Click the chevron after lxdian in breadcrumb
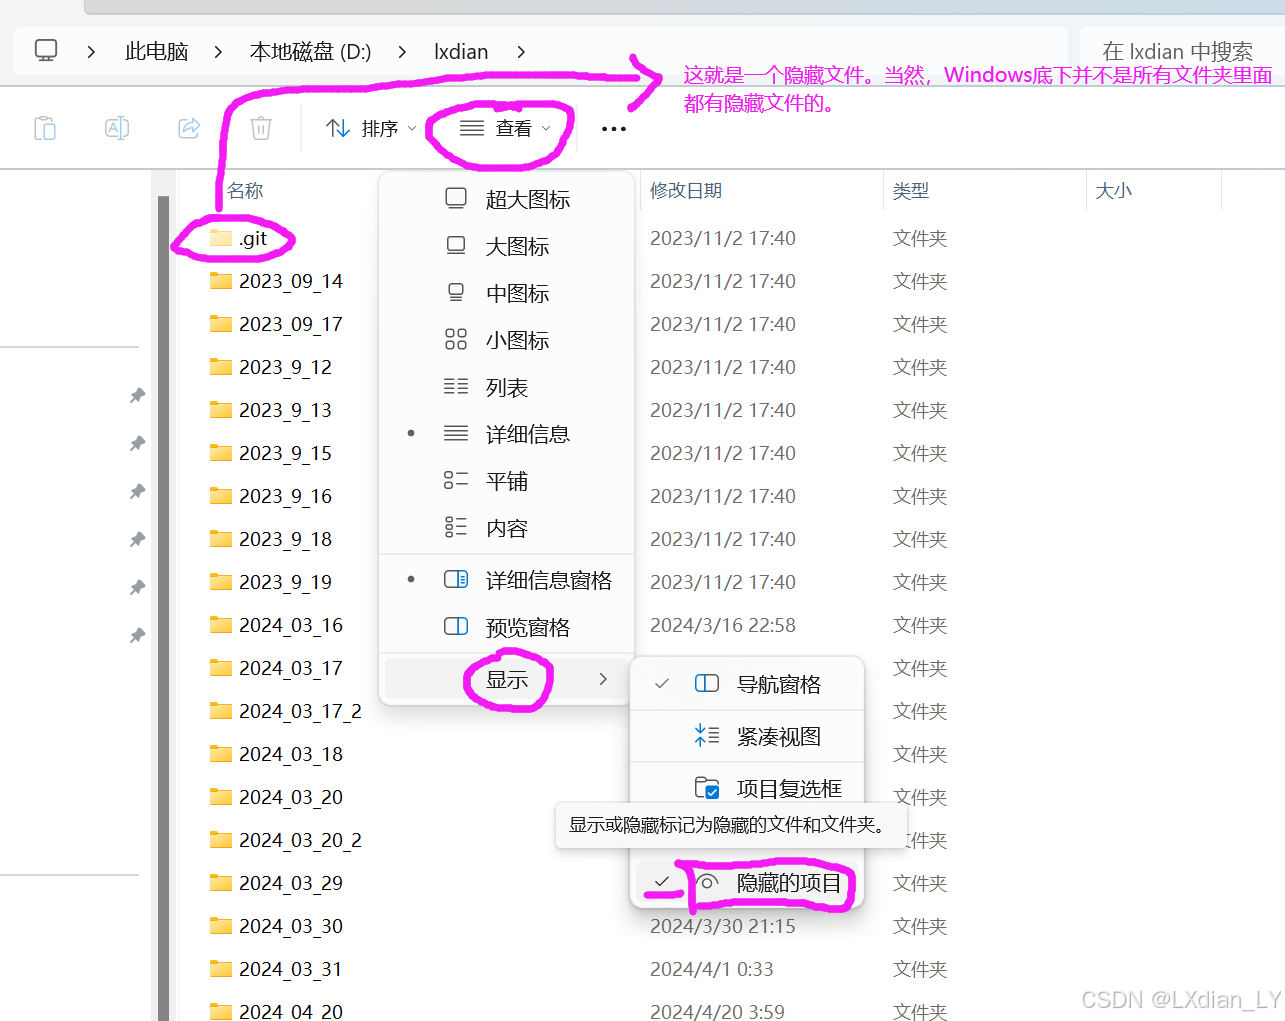1285x1021 pixels. pyautogui.click(x=521, y=51)
